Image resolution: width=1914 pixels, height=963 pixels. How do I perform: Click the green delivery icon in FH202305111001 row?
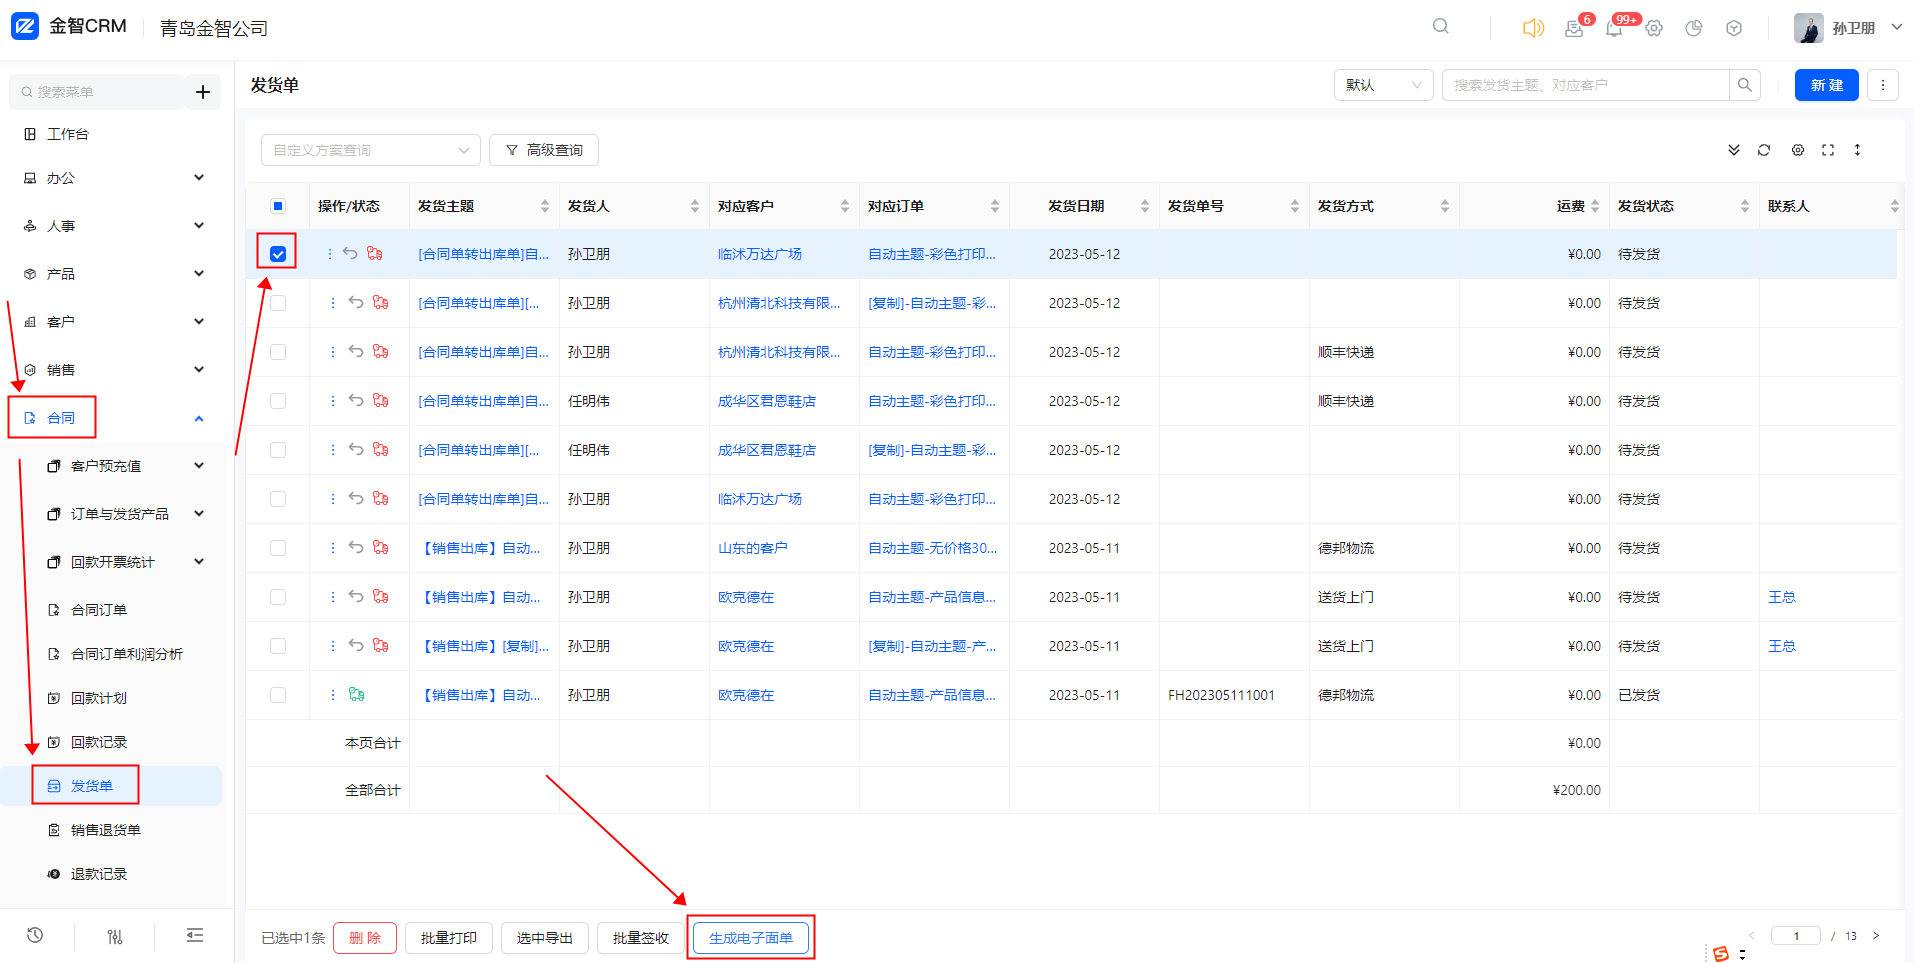(x=356, y=694)
